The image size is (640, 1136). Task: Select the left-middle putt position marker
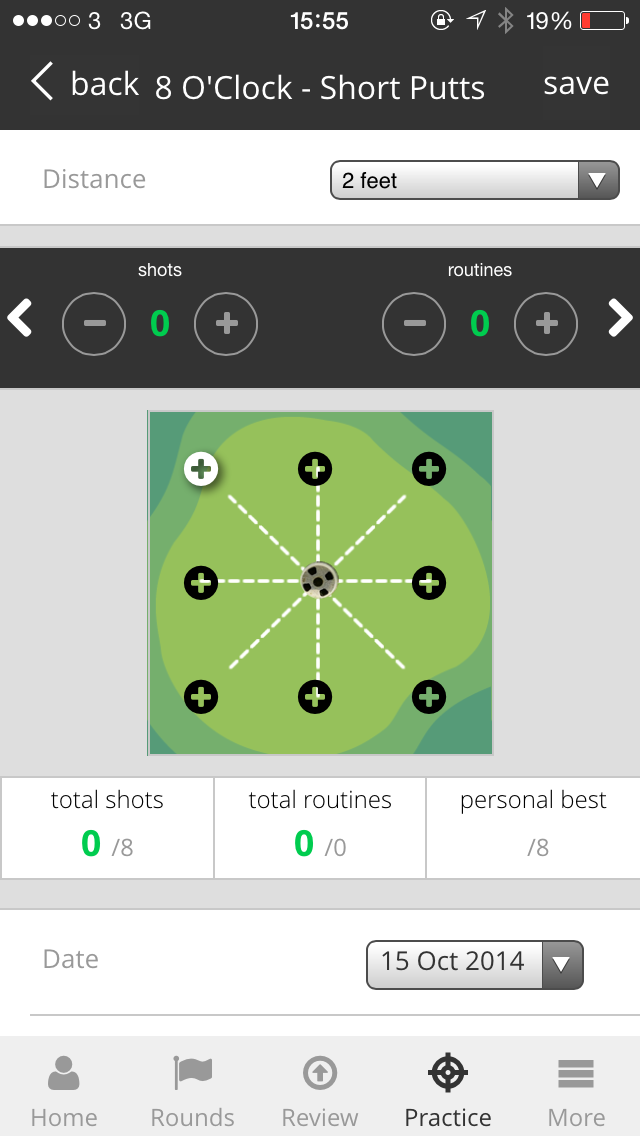point(201,582)
